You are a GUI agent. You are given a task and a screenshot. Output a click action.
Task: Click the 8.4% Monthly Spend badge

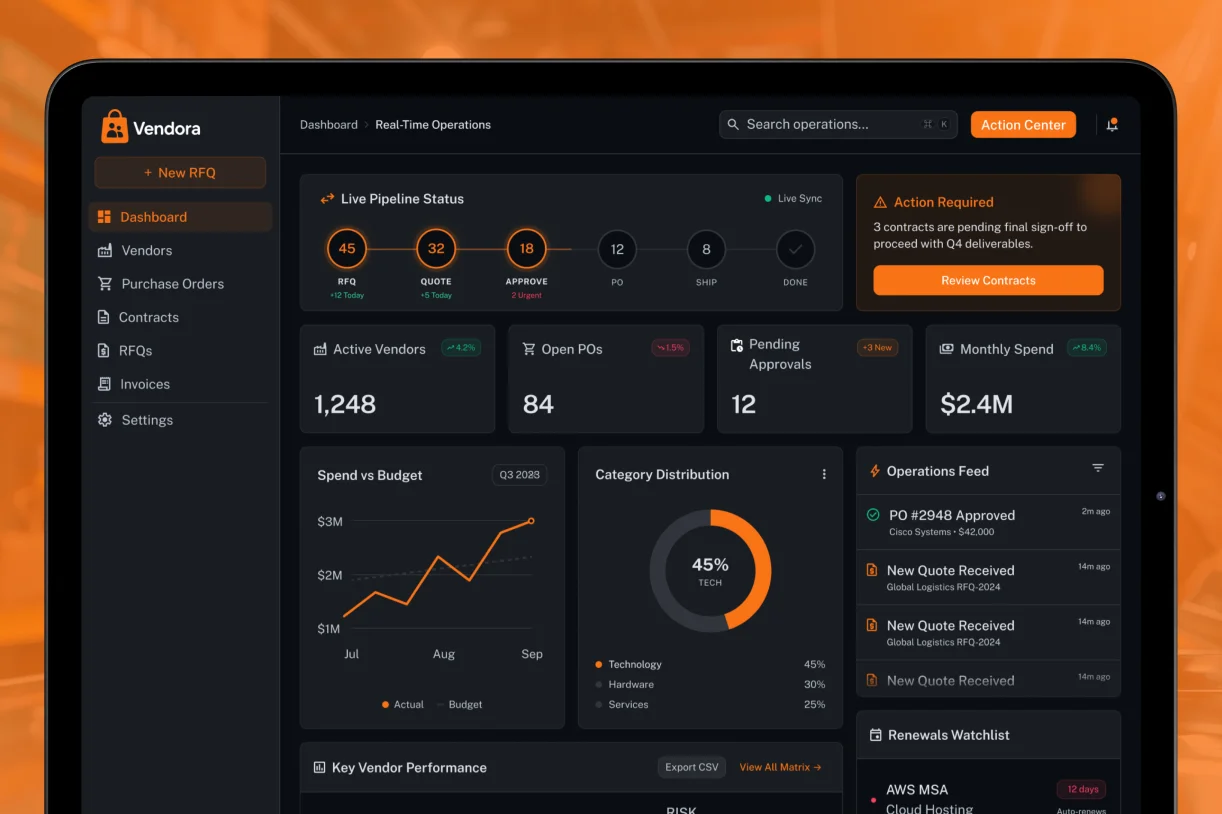(1086, 348)
